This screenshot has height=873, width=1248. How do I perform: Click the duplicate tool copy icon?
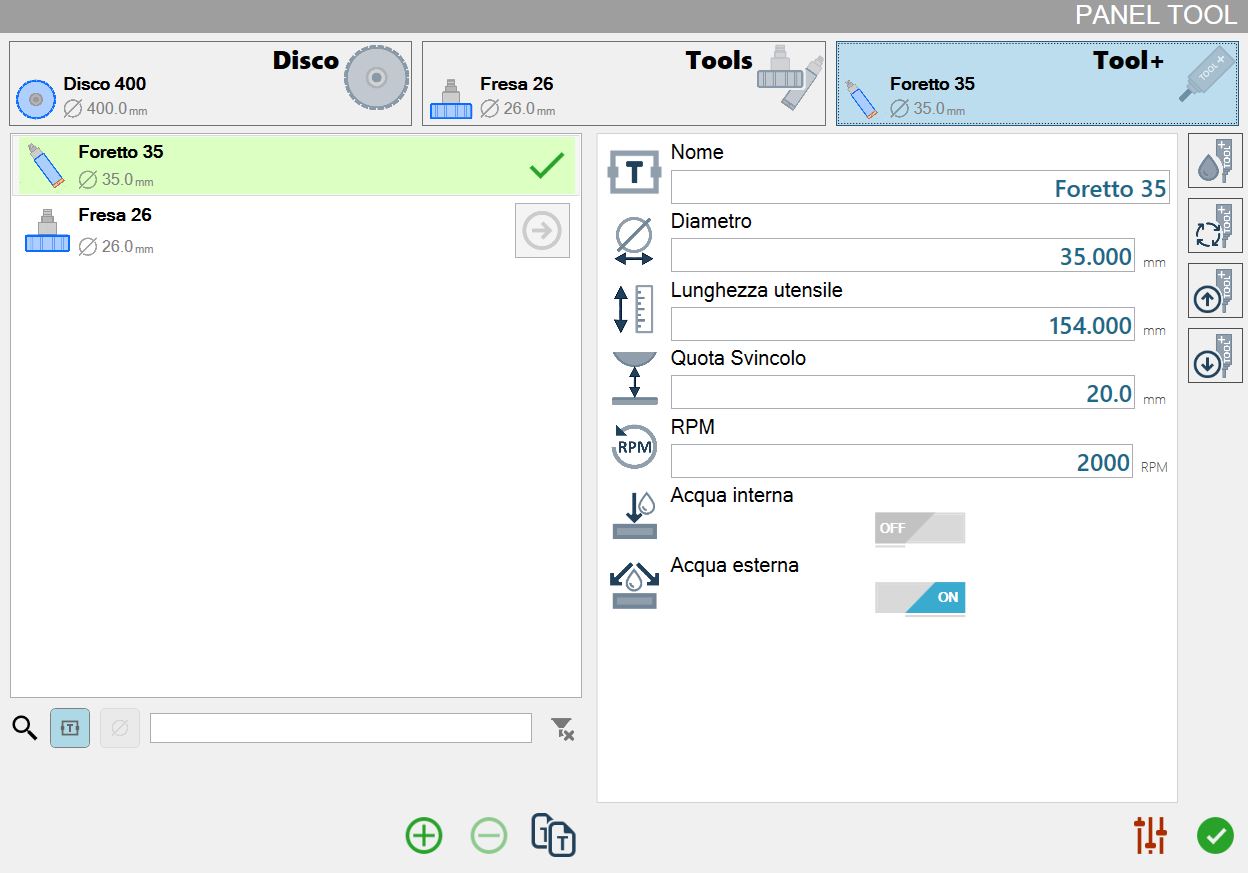pyautogui.click(x=553, y=835)
